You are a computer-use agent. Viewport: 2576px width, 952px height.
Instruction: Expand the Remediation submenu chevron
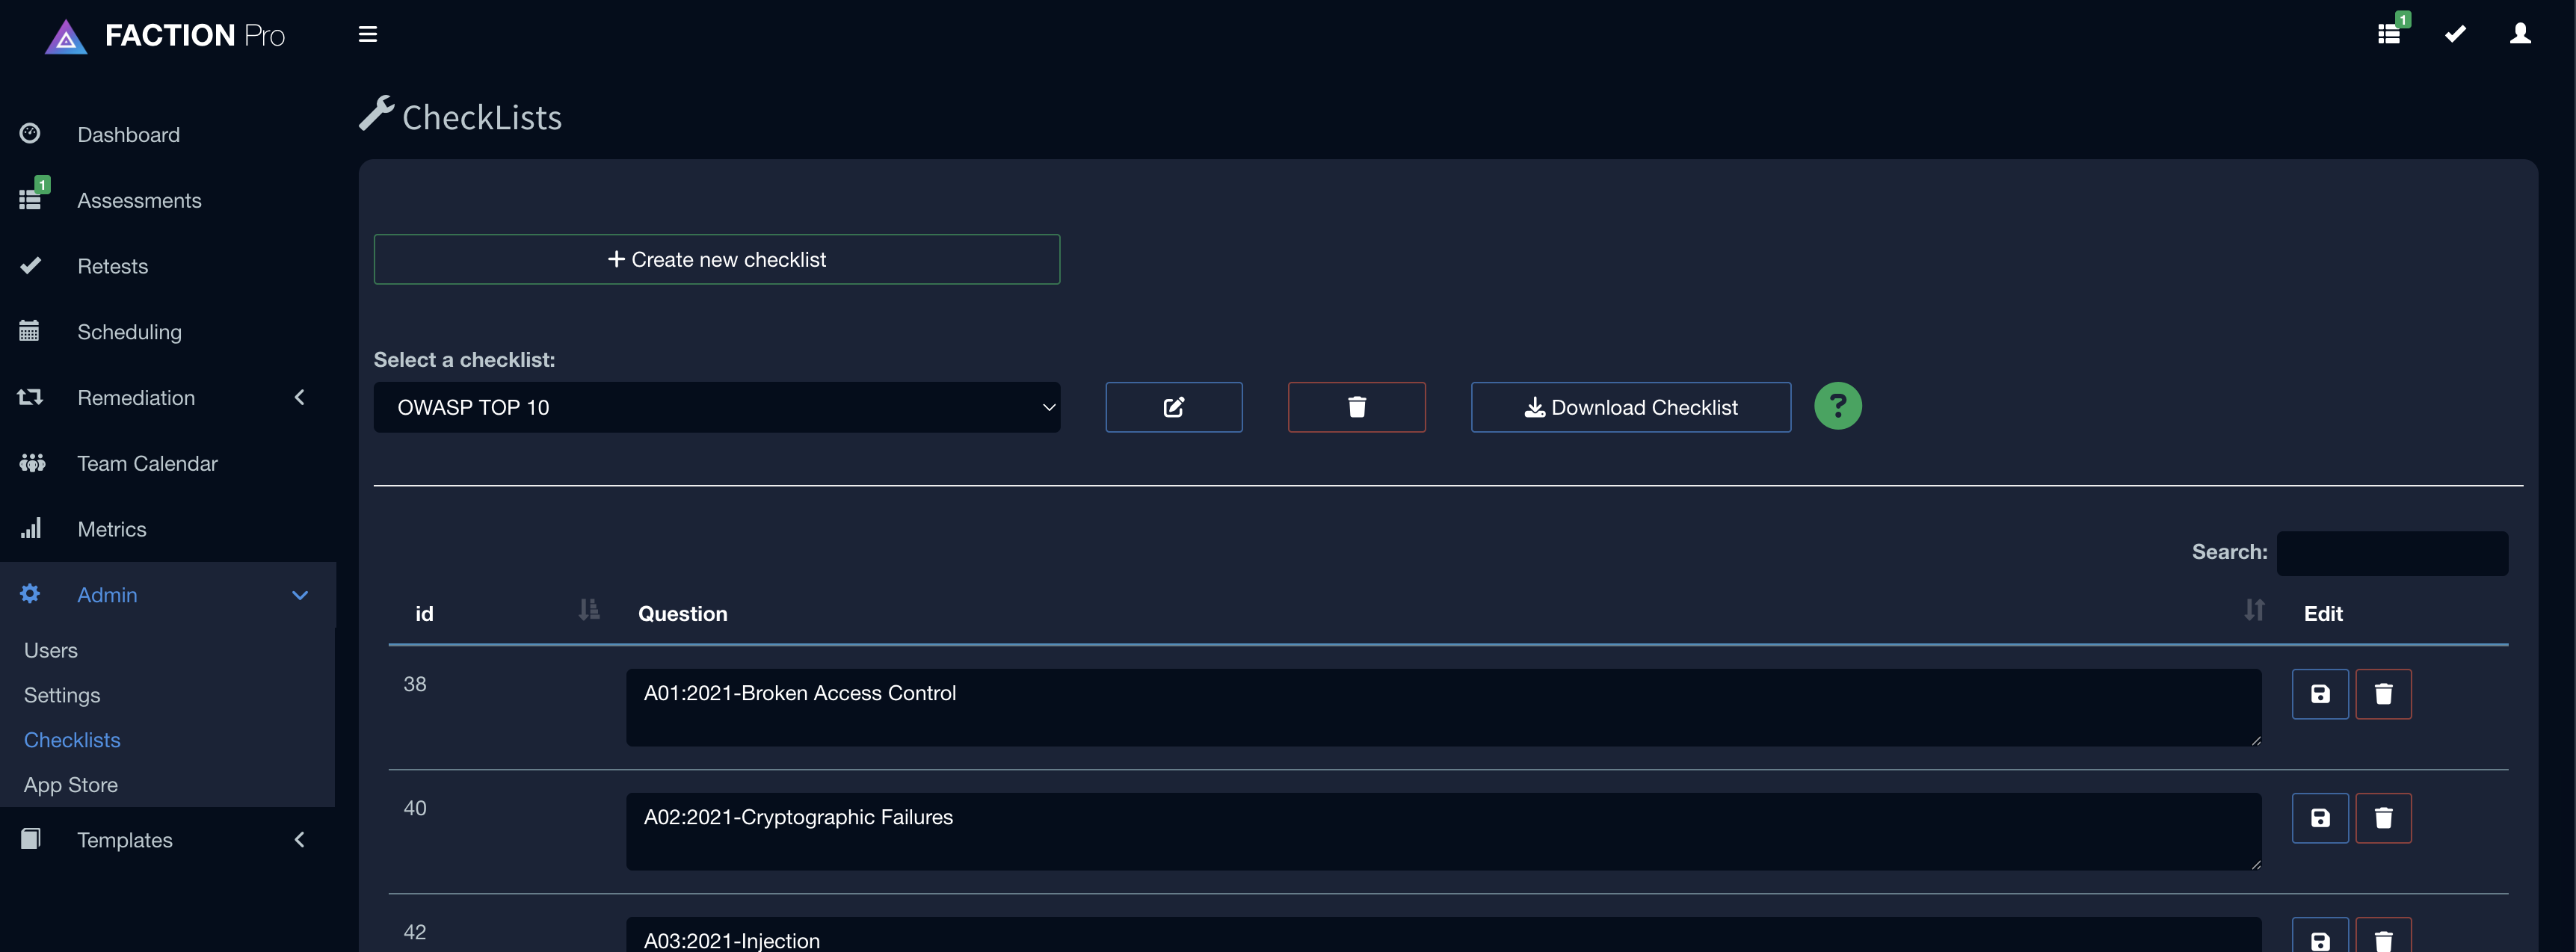tap(299, 397)
